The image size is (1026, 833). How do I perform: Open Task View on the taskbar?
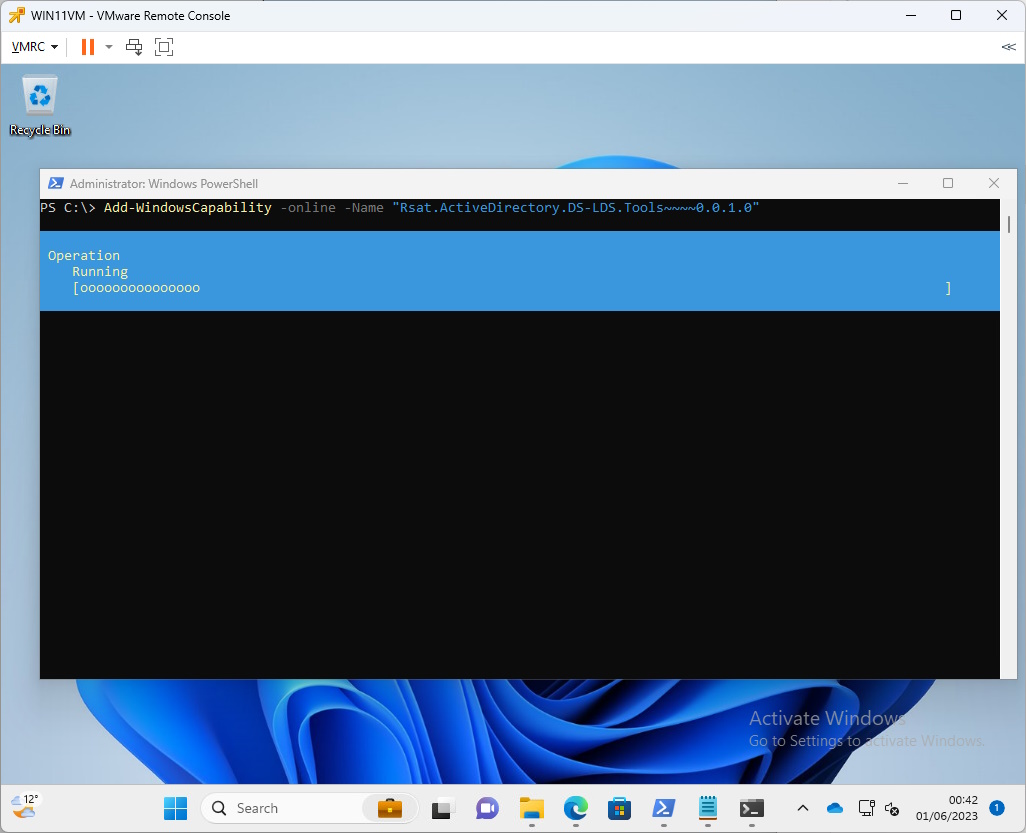443,809
